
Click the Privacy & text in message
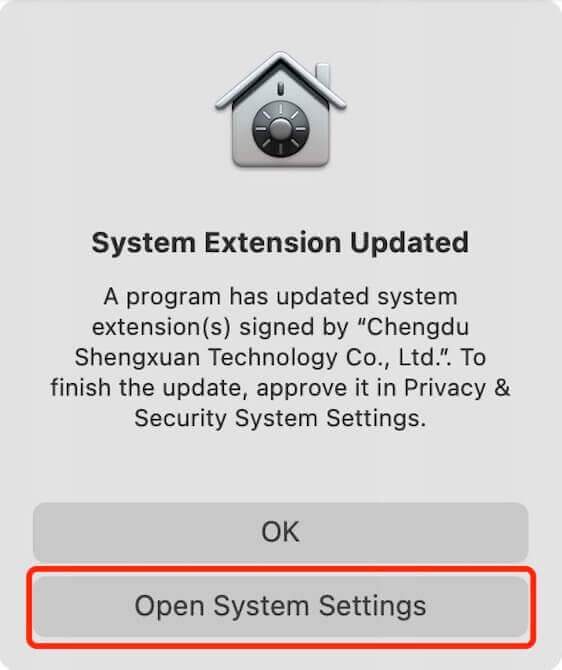457,388
